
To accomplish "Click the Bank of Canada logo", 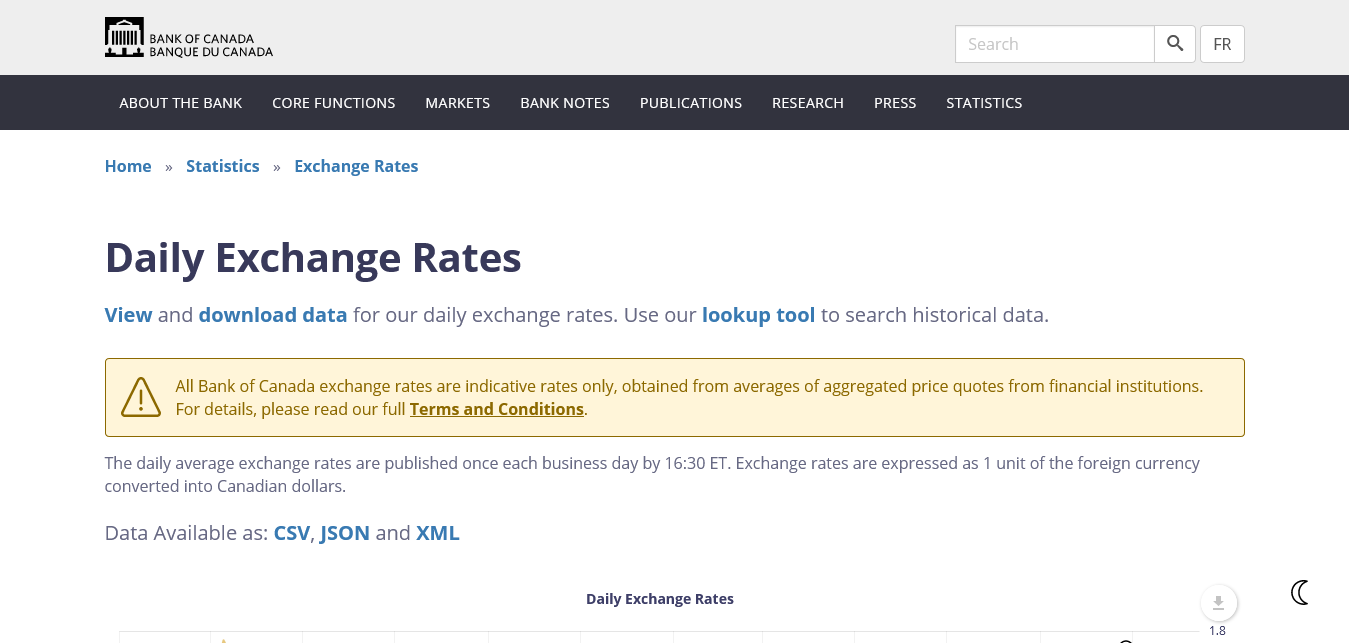I will [x=188, y=38].
